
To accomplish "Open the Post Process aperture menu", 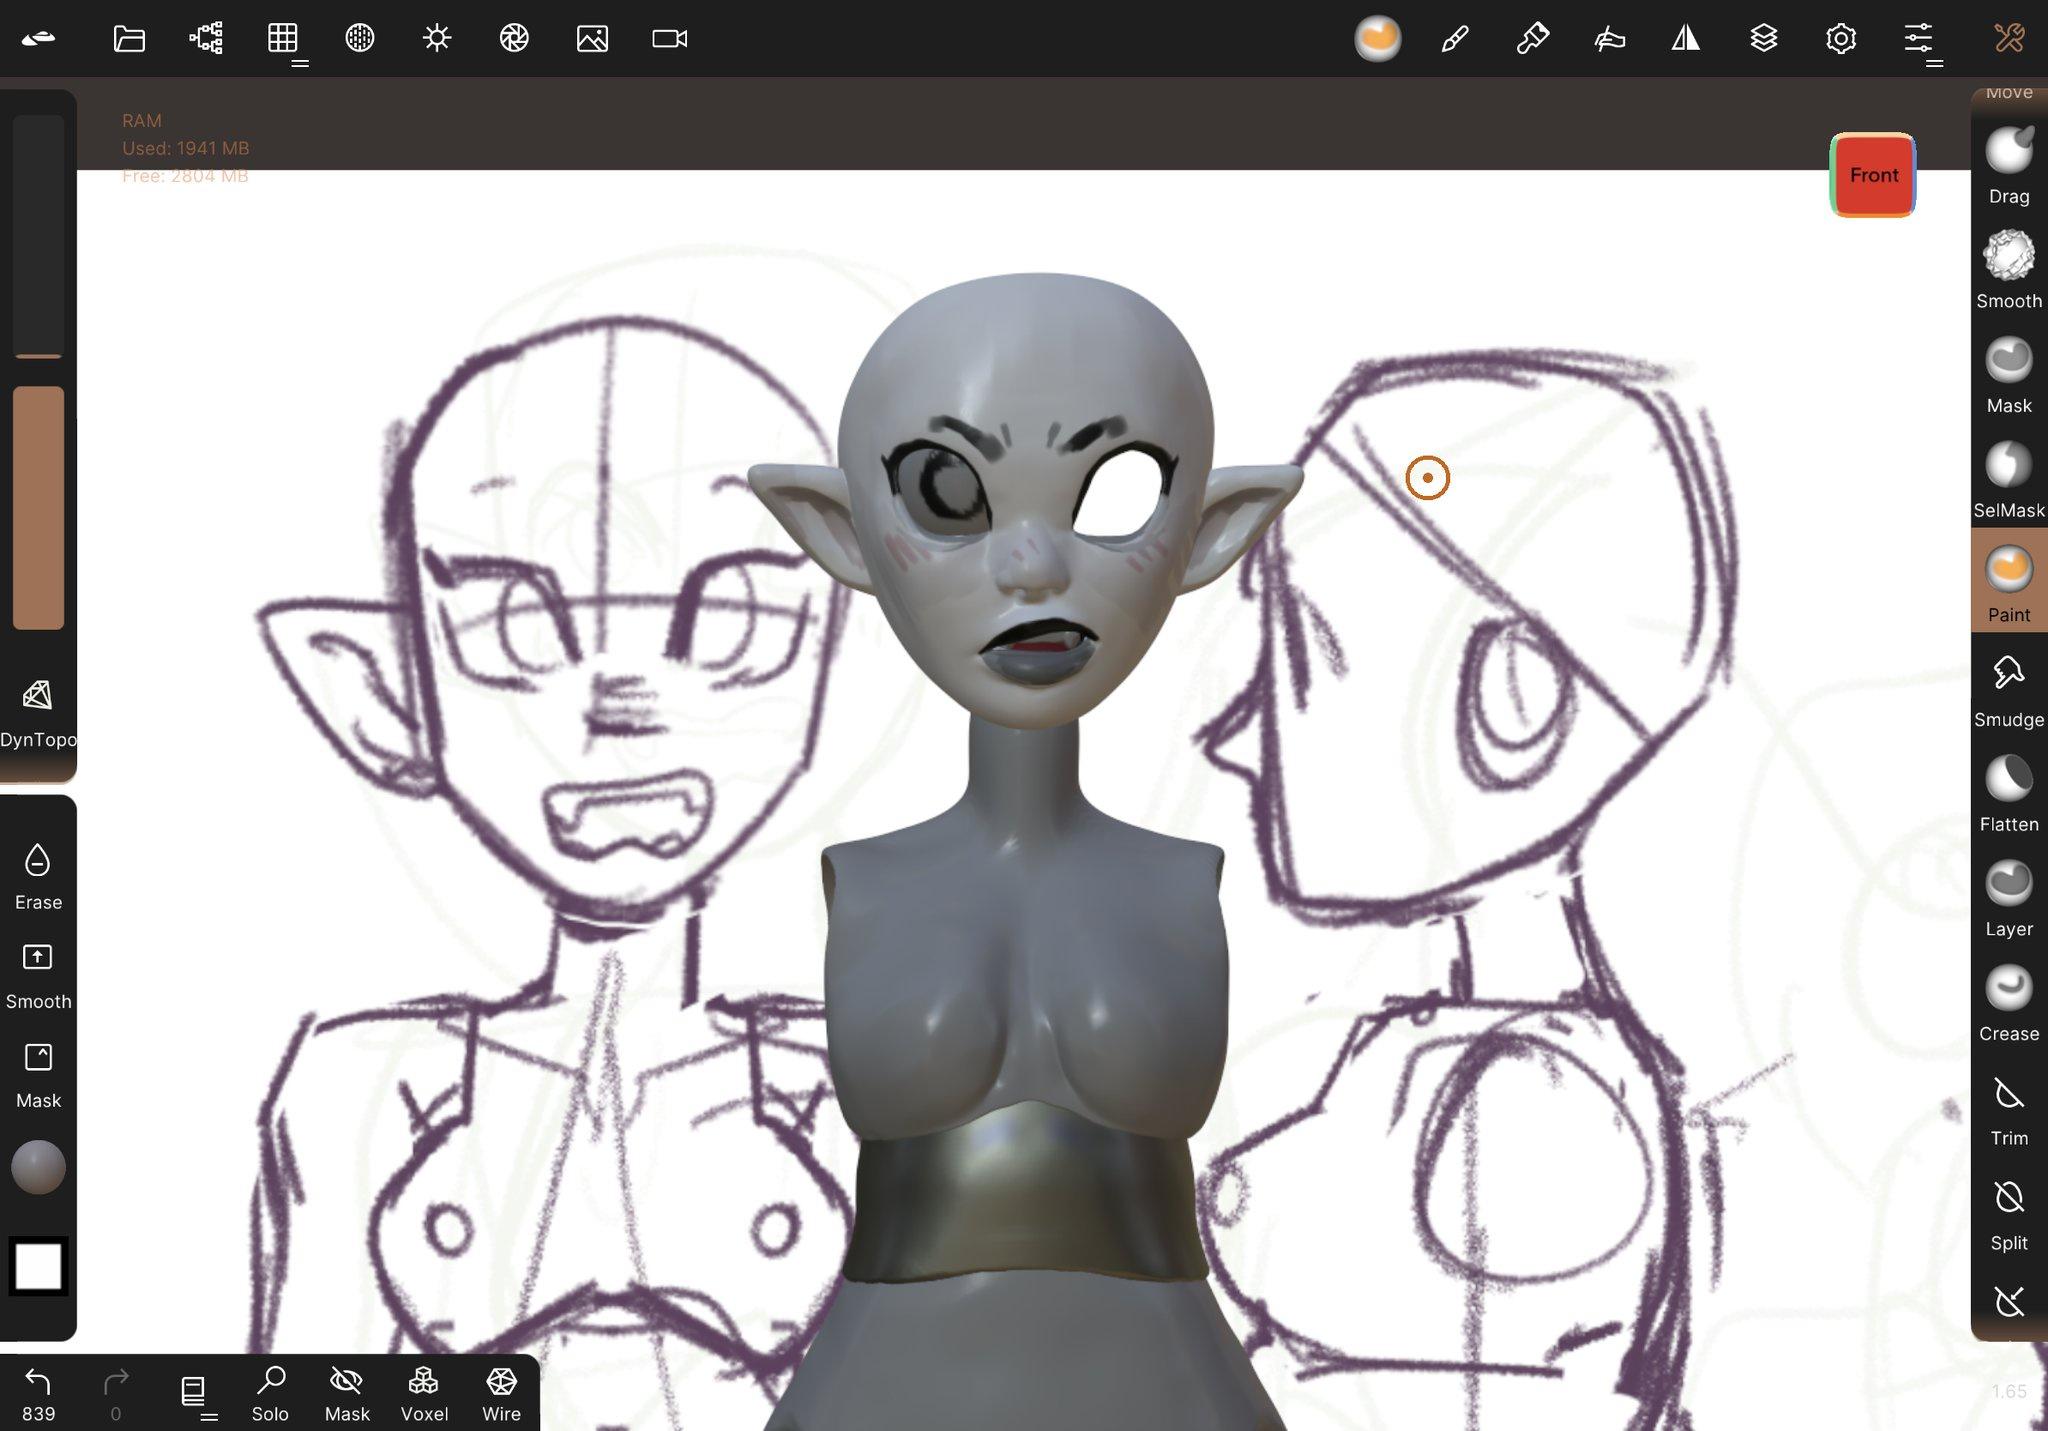I will coord(514,38).
